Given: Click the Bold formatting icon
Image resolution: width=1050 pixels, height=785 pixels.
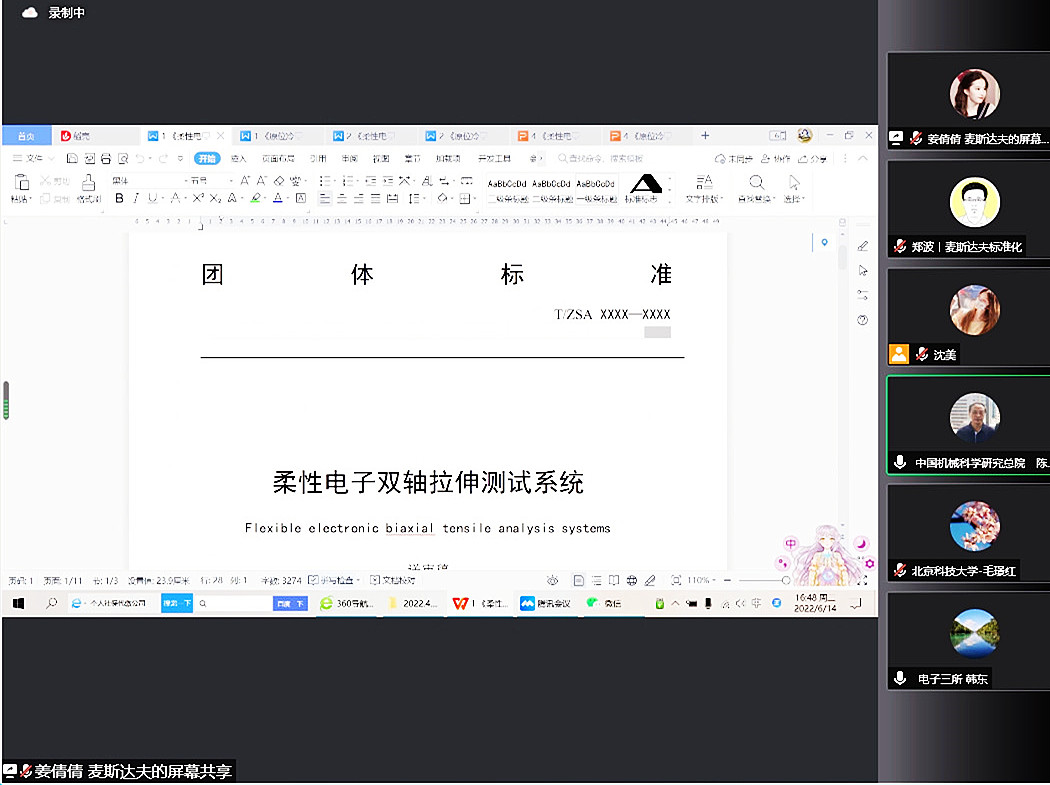Looking at the screenshot, I should 119,199.
